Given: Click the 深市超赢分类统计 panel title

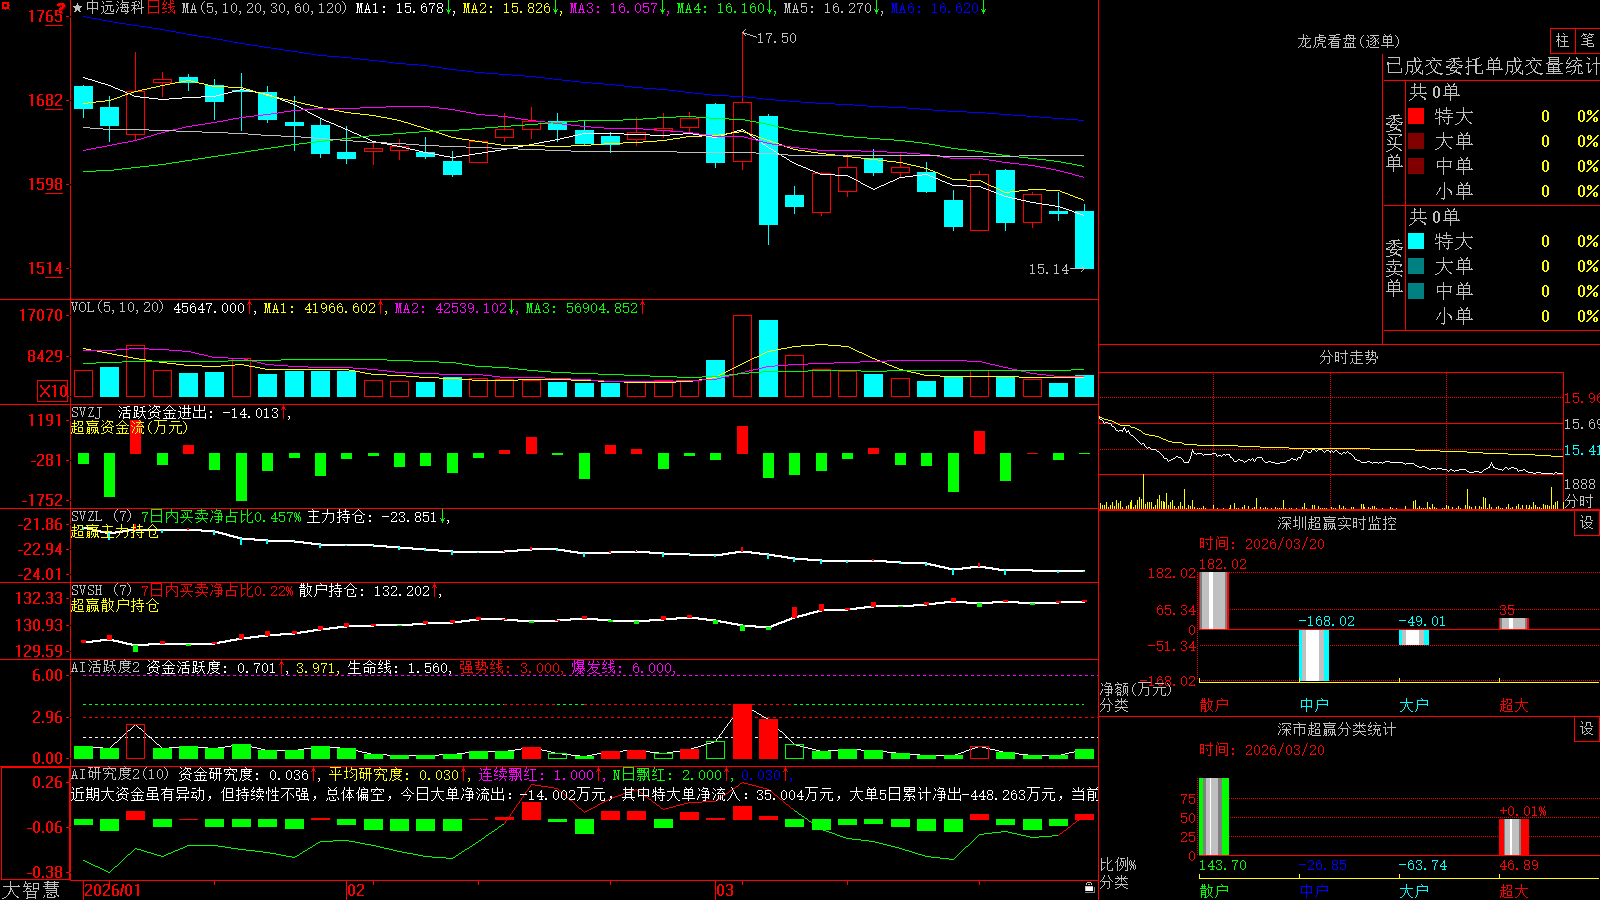Looking at the screenshot, I should pos(1336,729).
